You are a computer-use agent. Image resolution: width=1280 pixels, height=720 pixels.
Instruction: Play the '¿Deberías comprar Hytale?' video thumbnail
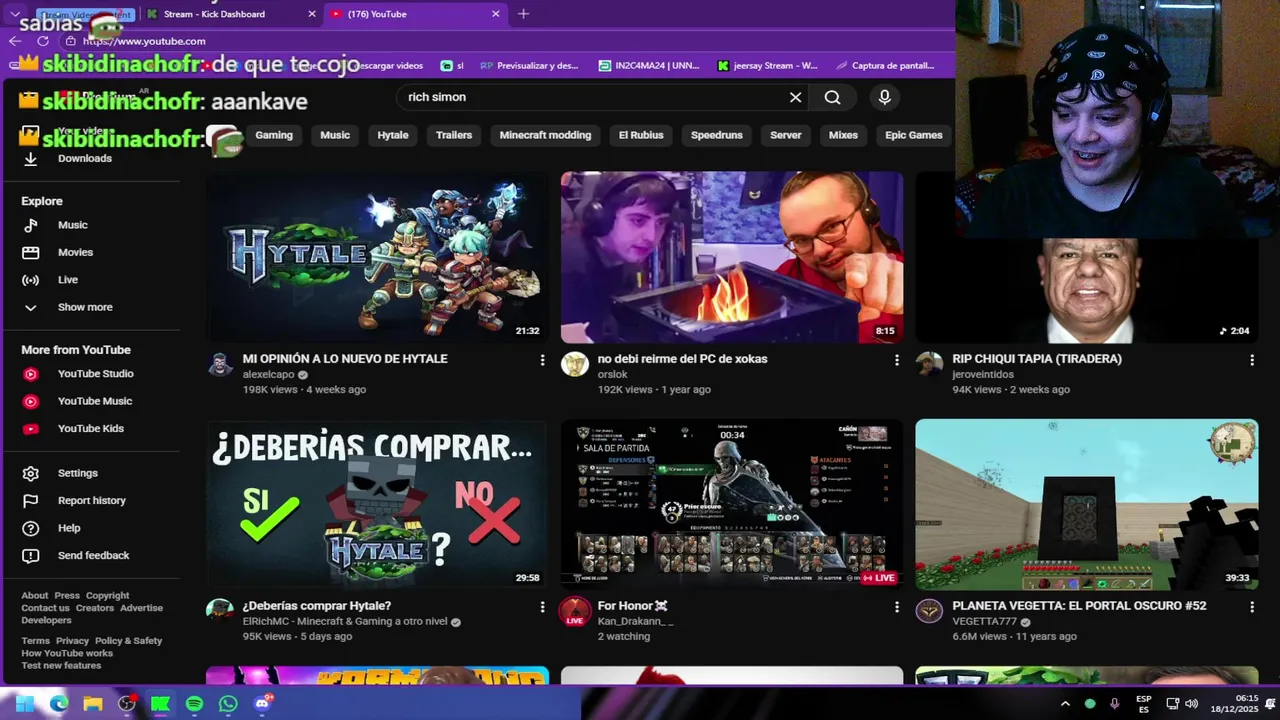click(x=377, y=504)
